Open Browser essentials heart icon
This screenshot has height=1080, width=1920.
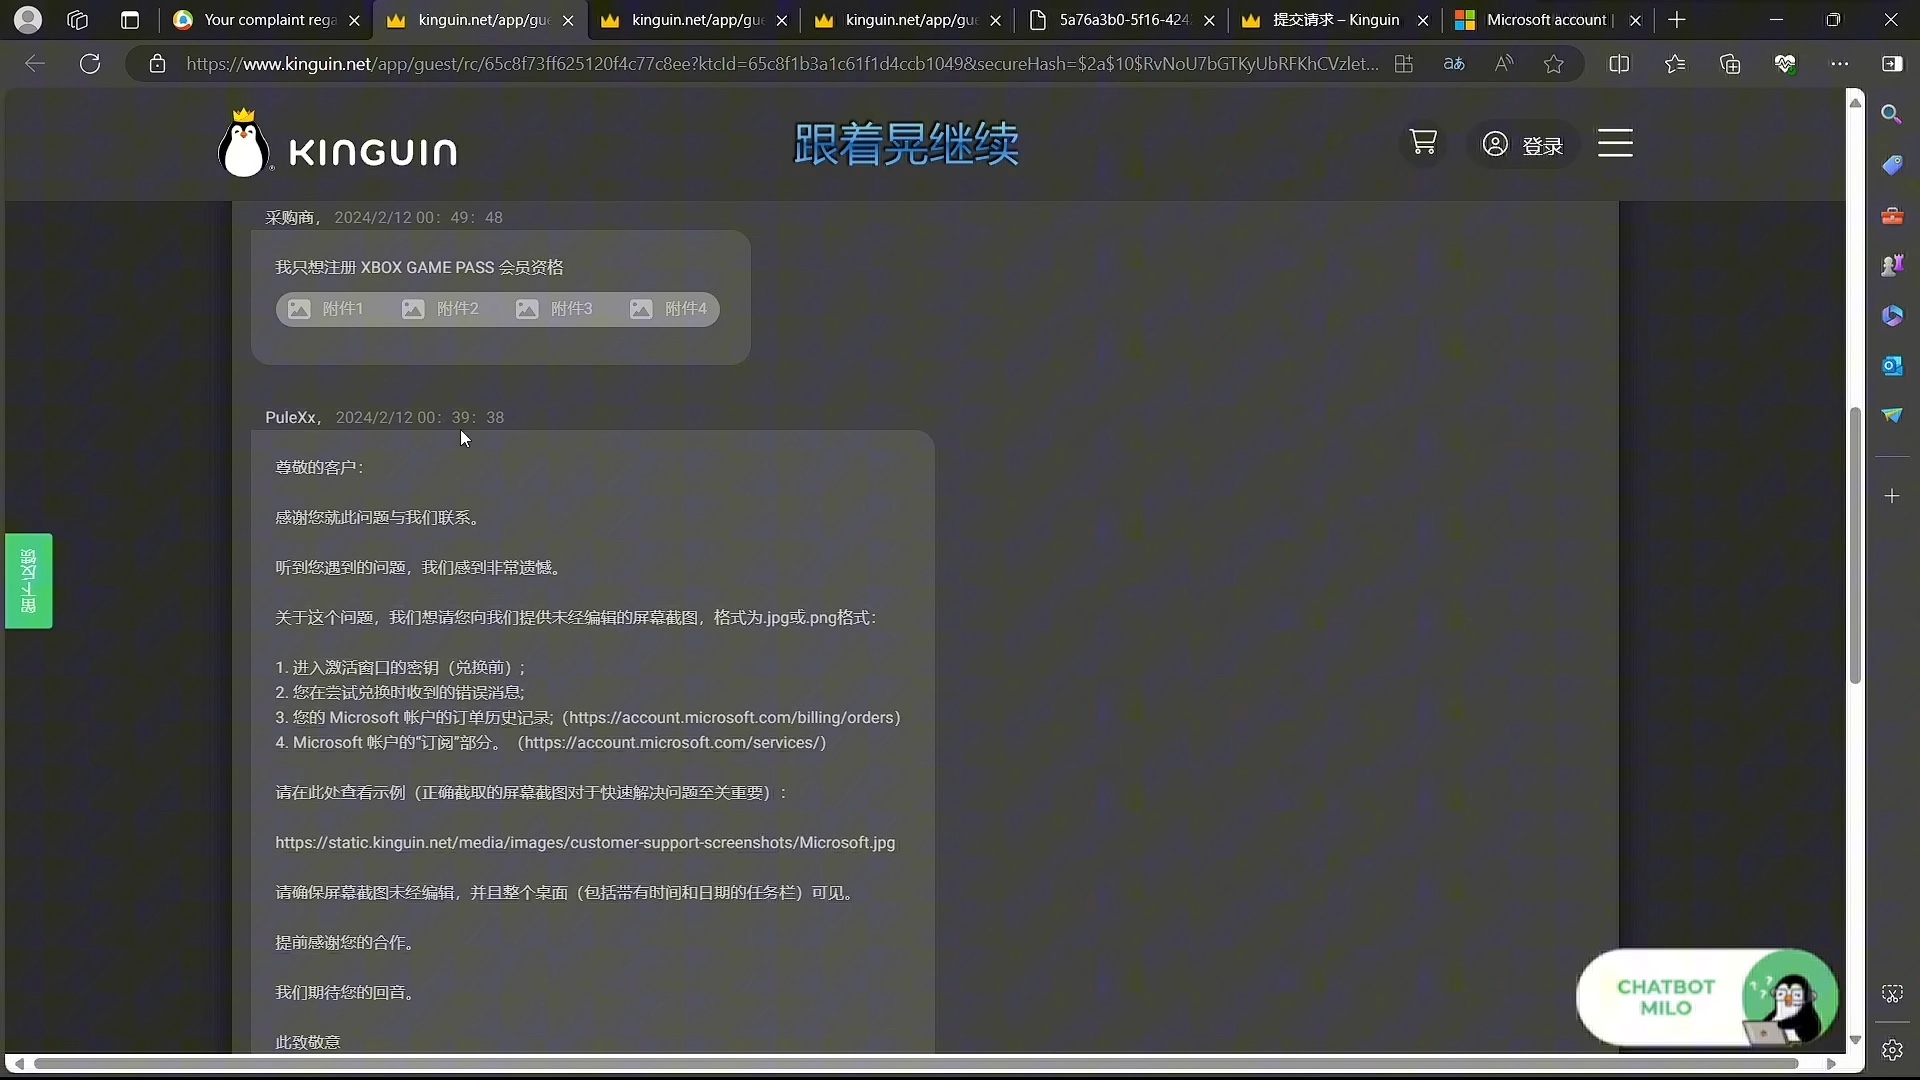tap(1785, 64)
